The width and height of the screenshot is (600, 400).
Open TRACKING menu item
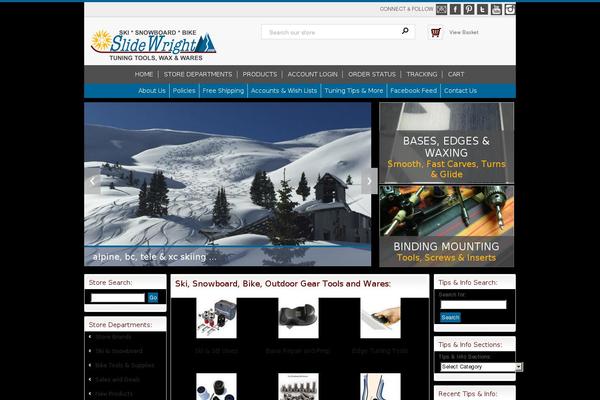[422, 74]
